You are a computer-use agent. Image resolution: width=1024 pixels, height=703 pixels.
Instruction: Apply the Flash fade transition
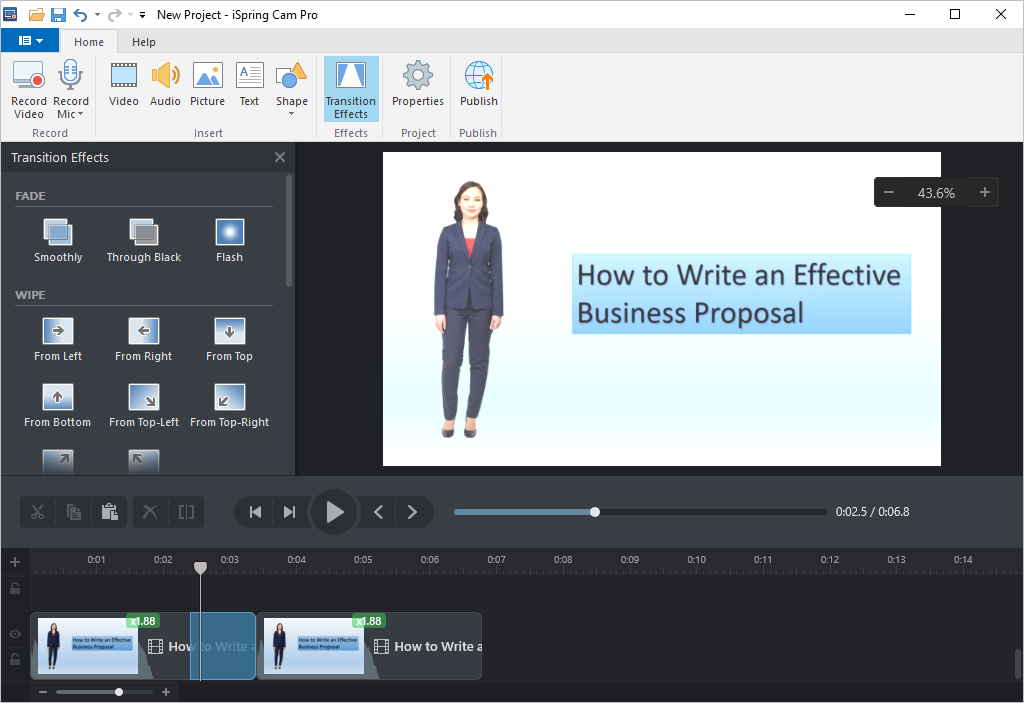tap(229, 241)
